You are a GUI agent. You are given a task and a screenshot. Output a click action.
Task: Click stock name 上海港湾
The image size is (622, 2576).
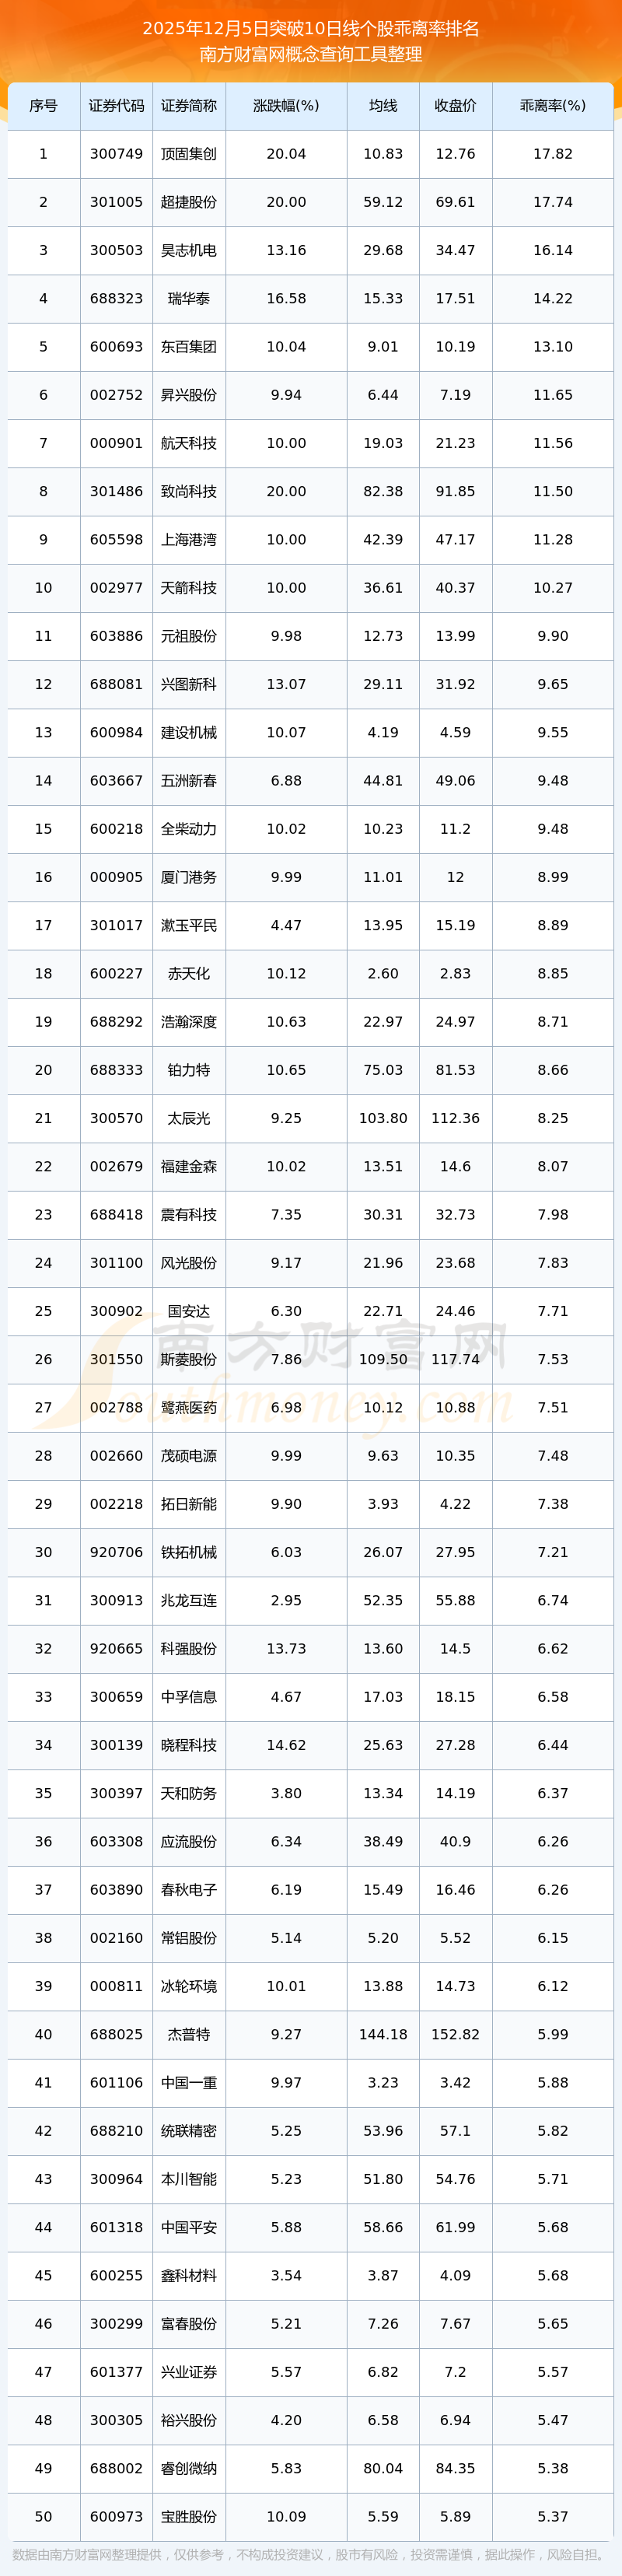[x=189, y=540]
